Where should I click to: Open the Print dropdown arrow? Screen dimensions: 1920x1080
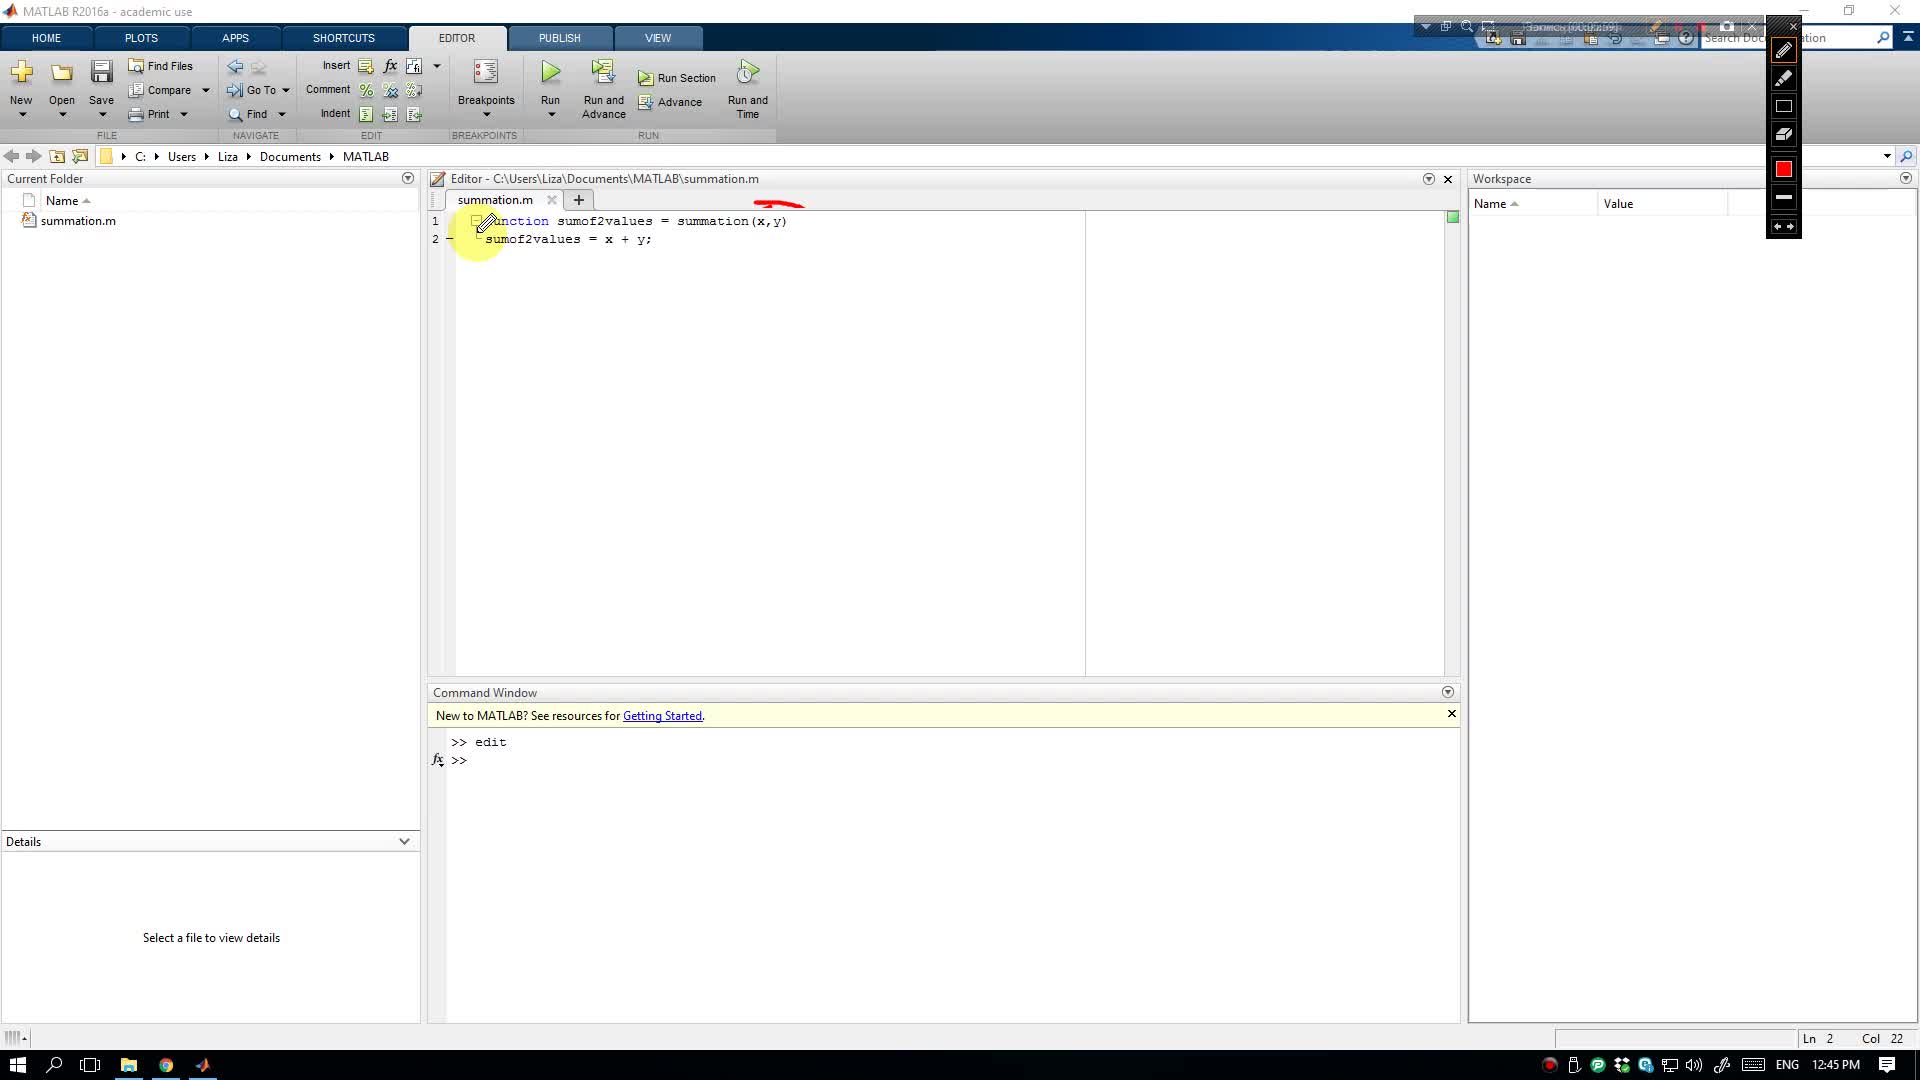coord(184,114)
